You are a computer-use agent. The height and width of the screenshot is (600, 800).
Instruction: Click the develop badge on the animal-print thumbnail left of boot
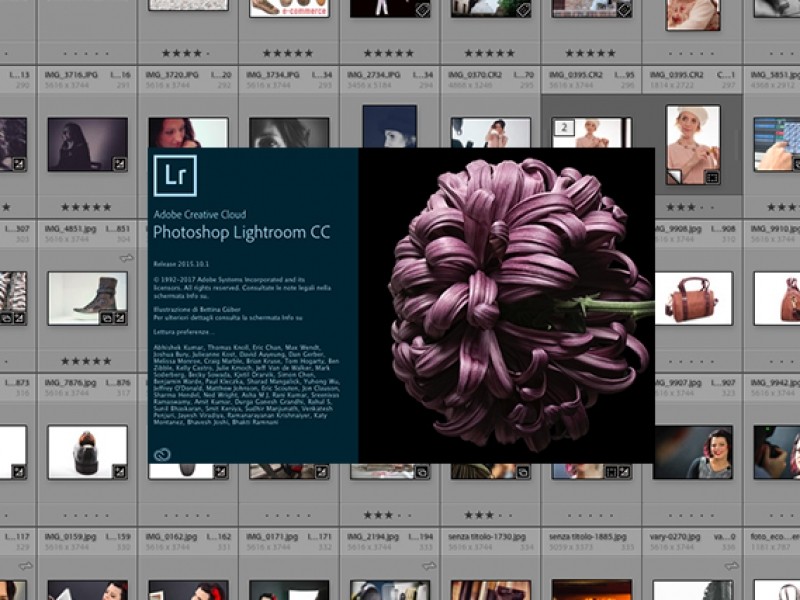[19, 318]
